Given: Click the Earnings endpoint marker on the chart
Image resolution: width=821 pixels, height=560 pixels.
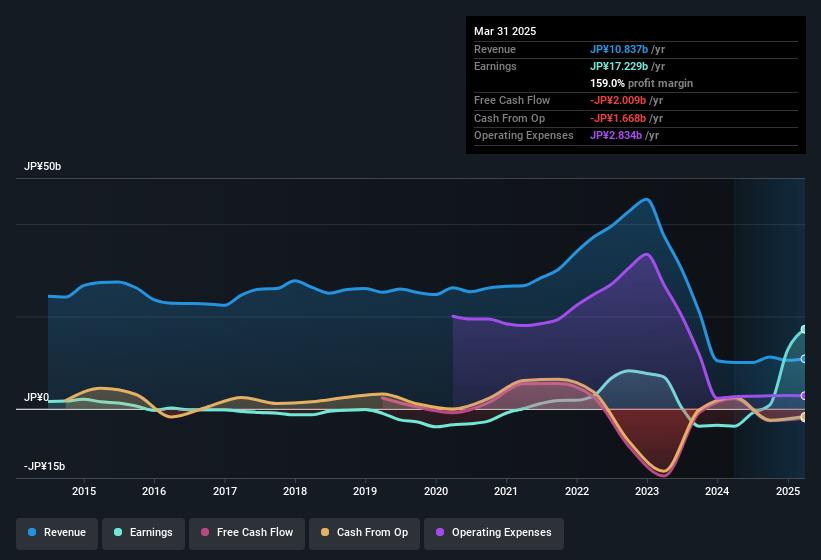Looking at the screenshot, I should (804, 330).
